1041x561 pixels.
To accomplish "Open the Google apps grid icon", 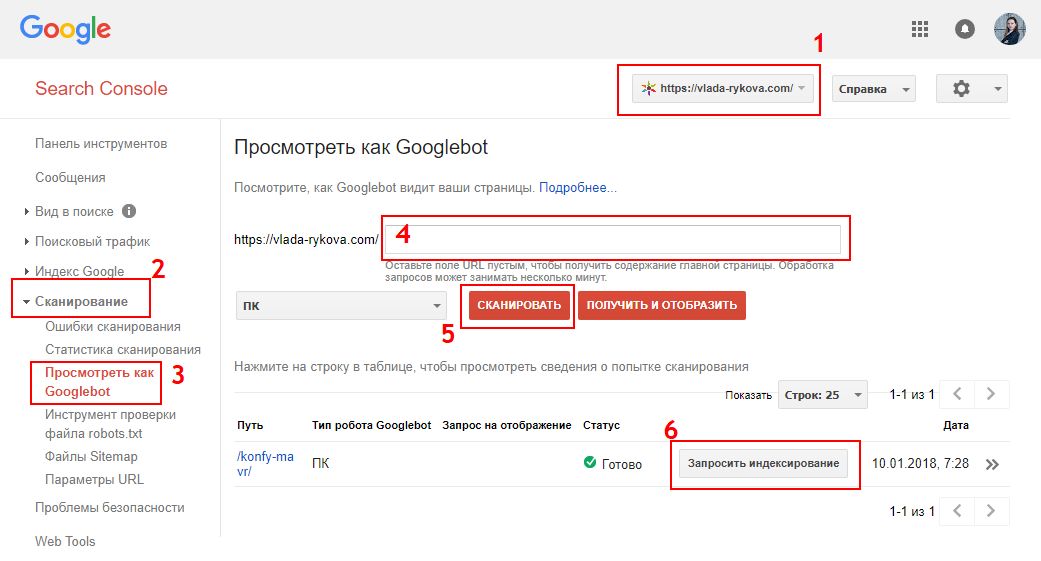I will [x=920, y=29].
